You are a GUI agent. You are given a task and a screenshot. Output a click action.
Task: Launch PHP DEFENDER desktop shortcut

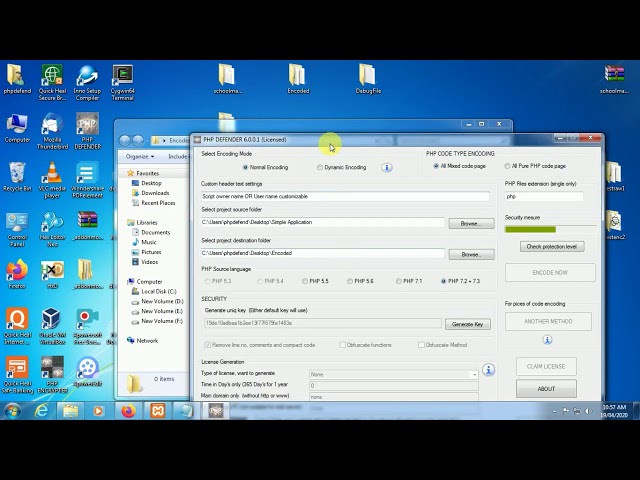[87, 131]
